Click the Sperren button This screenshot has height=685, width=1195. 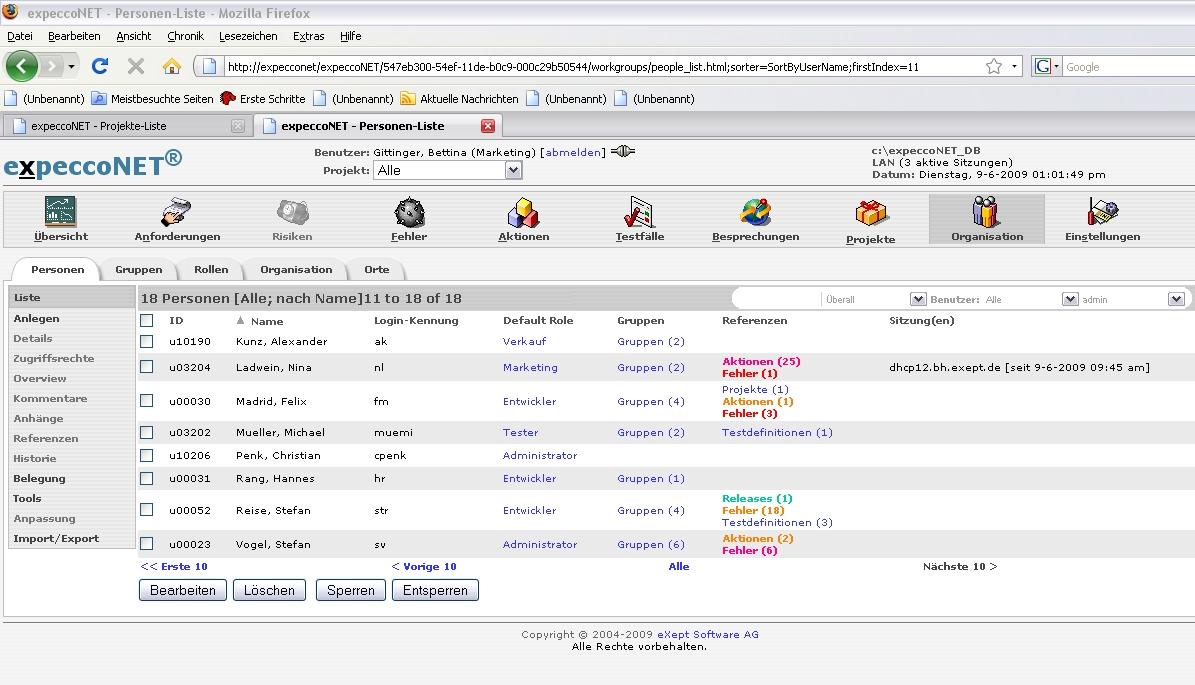tap(351, 590)
